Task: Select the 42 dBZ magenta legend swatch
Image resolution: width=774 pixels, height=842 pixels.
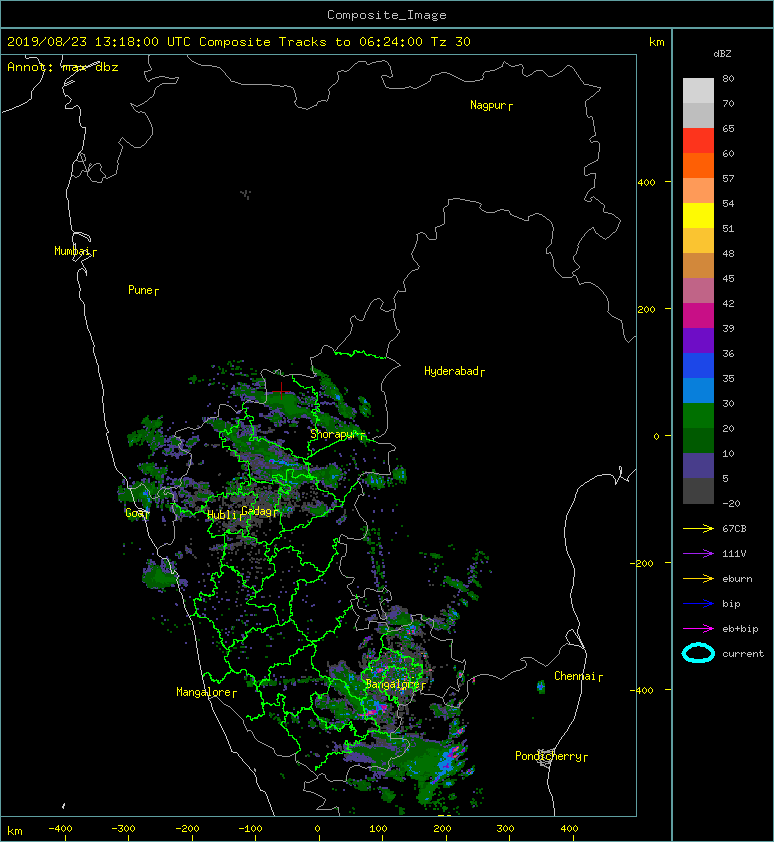Action: point(698,315)
